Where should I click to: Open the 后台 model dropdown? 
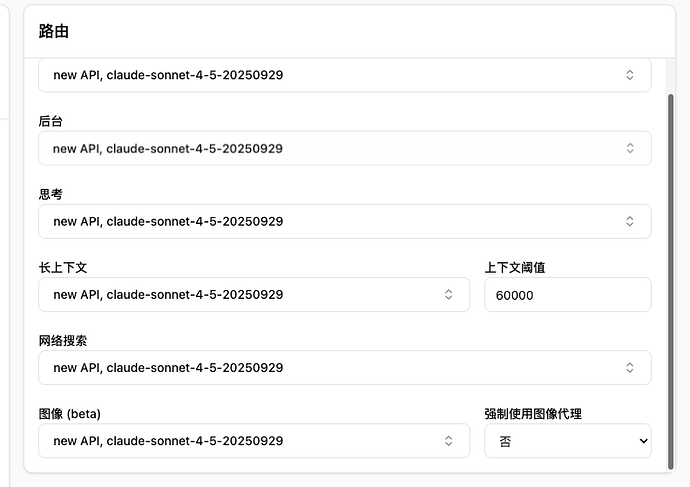(345, 148)
